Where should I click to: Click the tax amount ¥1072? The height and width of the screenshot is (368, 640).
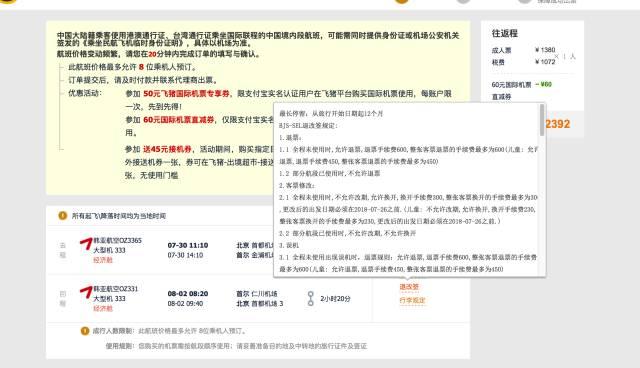(x=545, y=62)
